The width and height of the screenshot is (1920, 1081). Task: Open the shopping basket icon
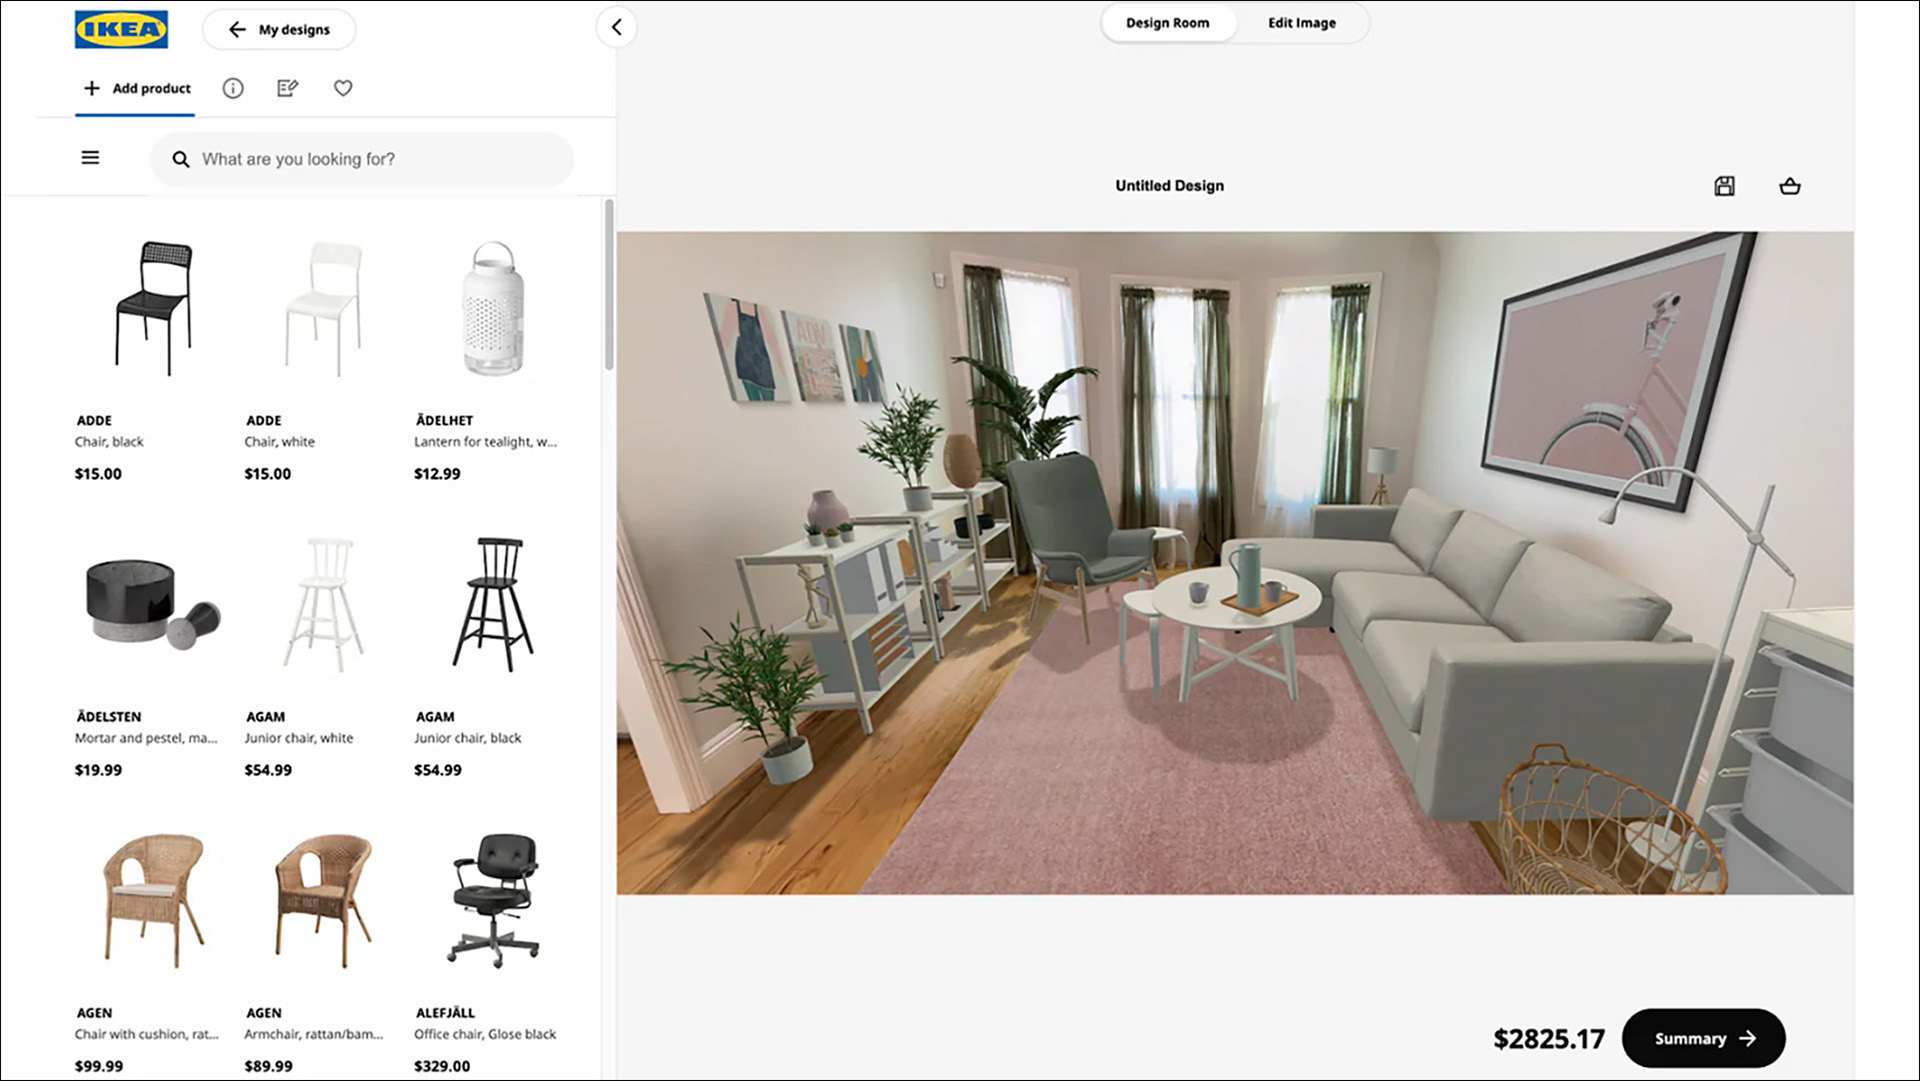[1790, 186]
